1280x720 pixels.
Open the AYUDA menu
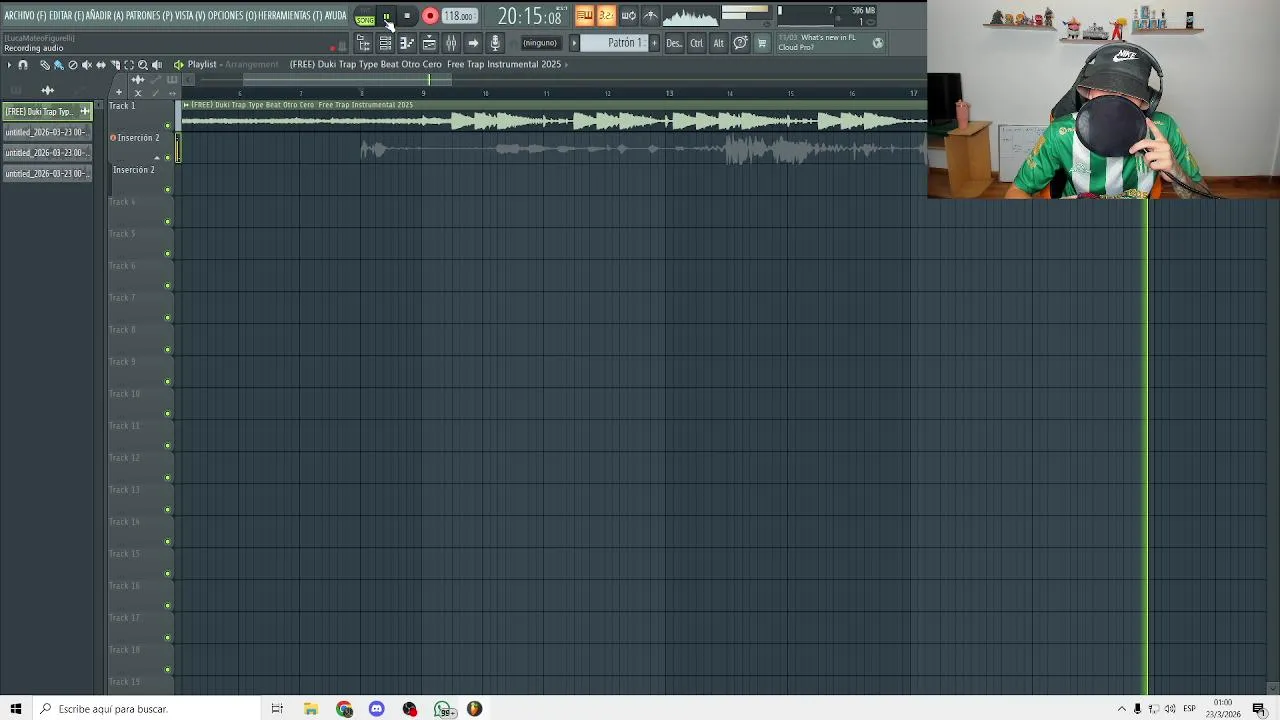click(335, 16)
